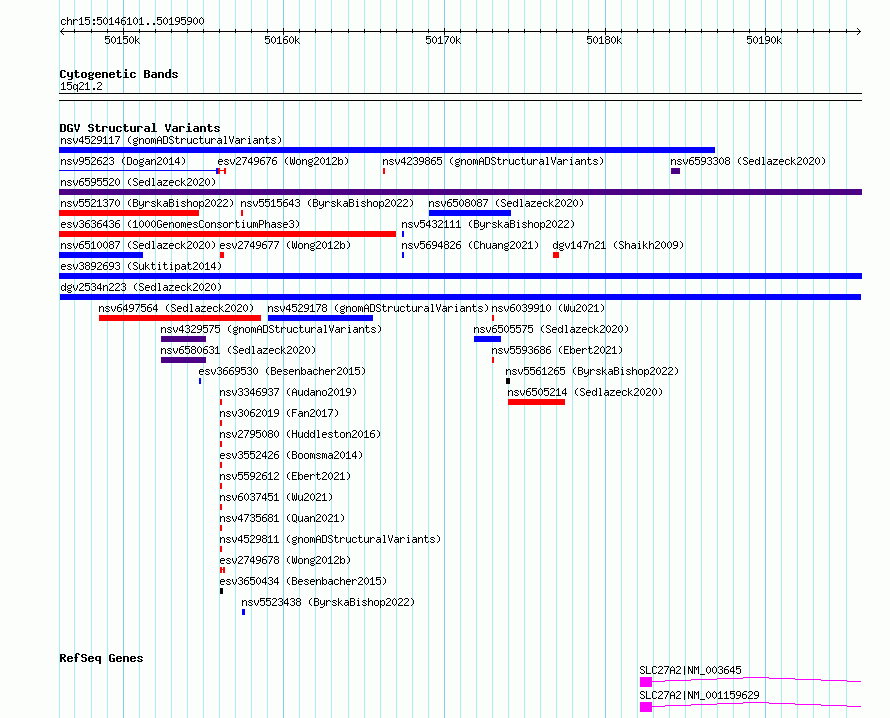The width and height of the screenshot is (890, 718).
Task: Click nsv4529178 (gnomADStructuralVariants) label
Action: click(378, 308)
